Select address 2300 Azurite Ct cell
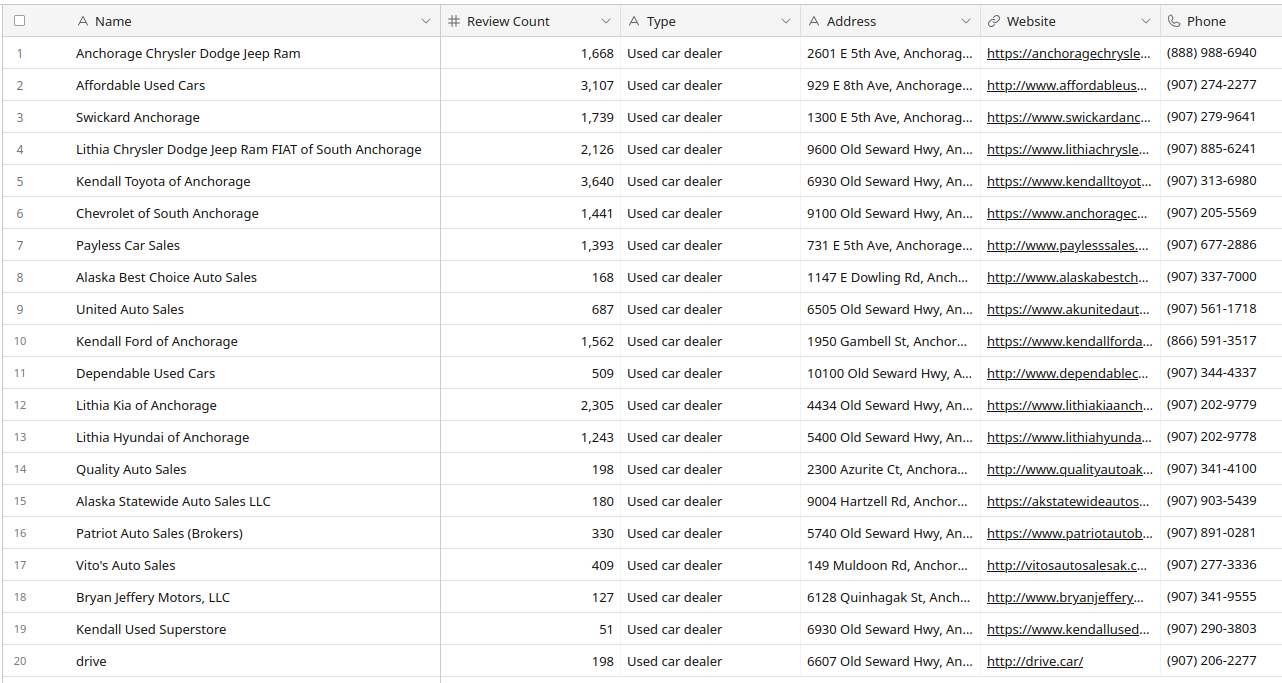The image size is (1282, 683). [891, 469]
